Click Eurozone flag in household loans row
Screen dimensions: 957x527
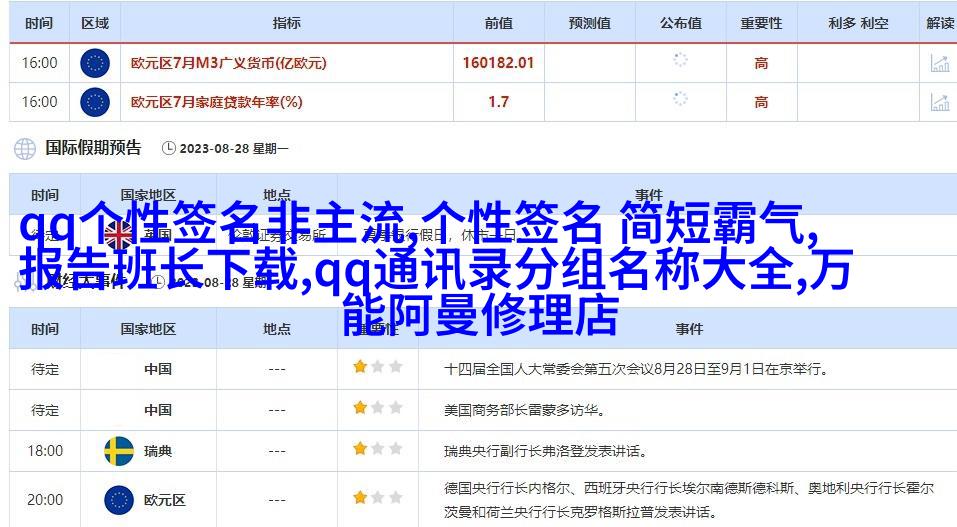(95, 102)
